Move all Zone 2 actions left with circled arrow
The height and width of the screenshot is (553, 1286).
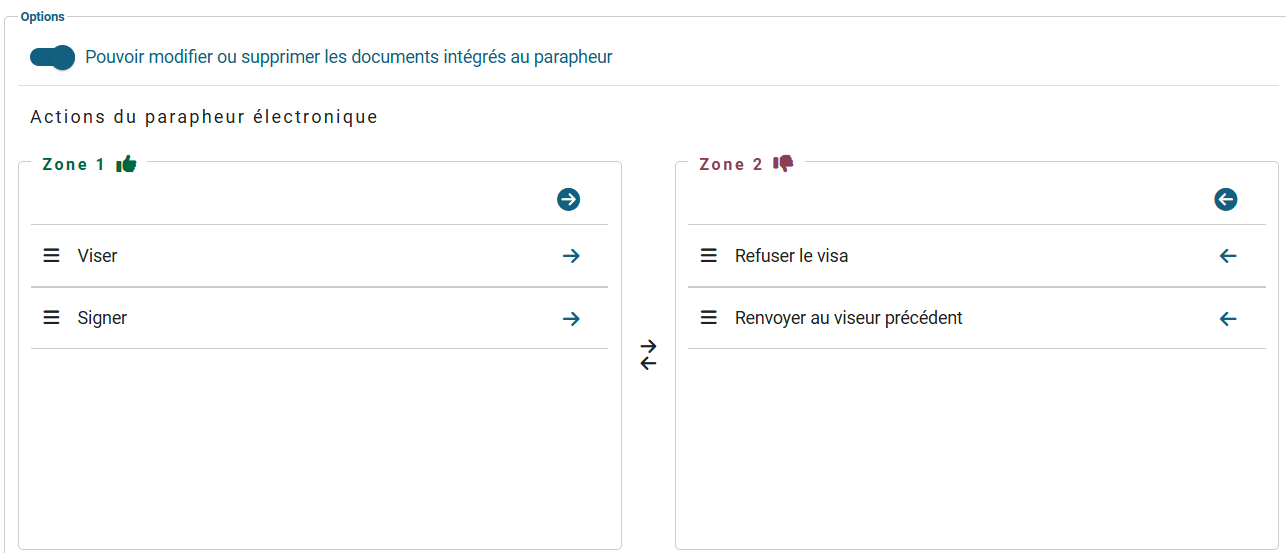point(1226,200)
